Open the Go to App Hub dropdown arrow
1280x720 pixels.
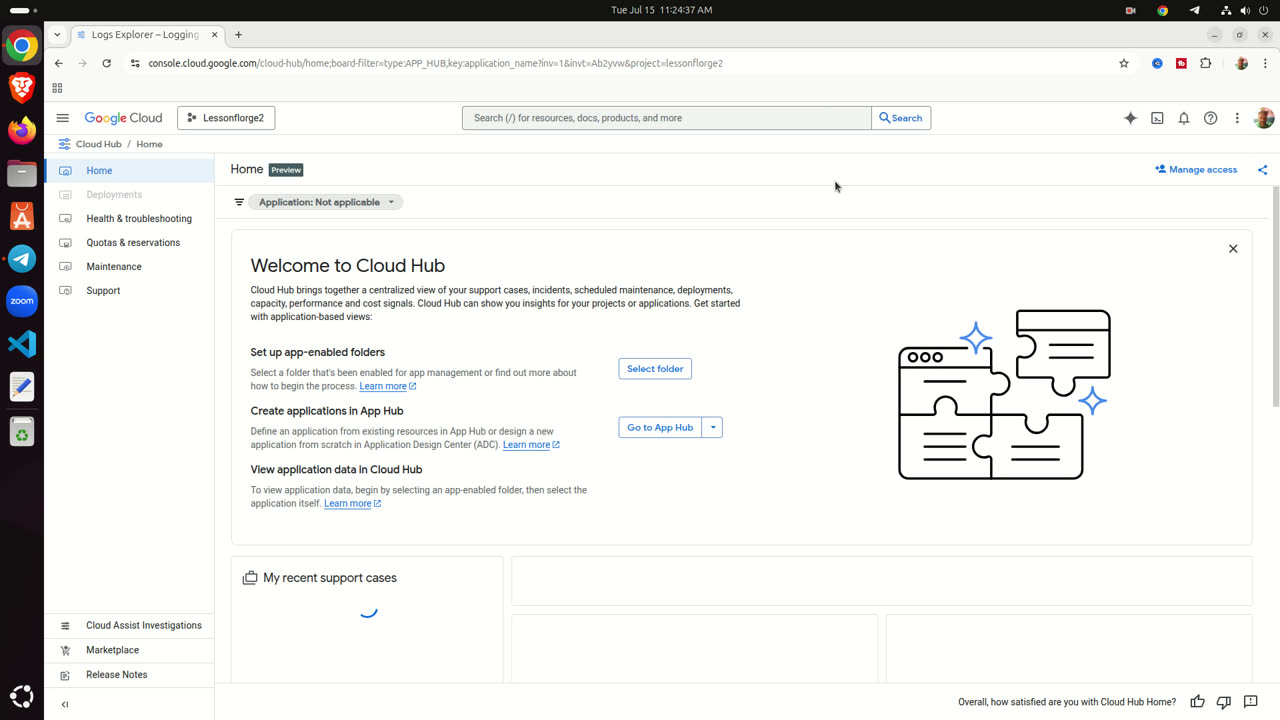712,427
